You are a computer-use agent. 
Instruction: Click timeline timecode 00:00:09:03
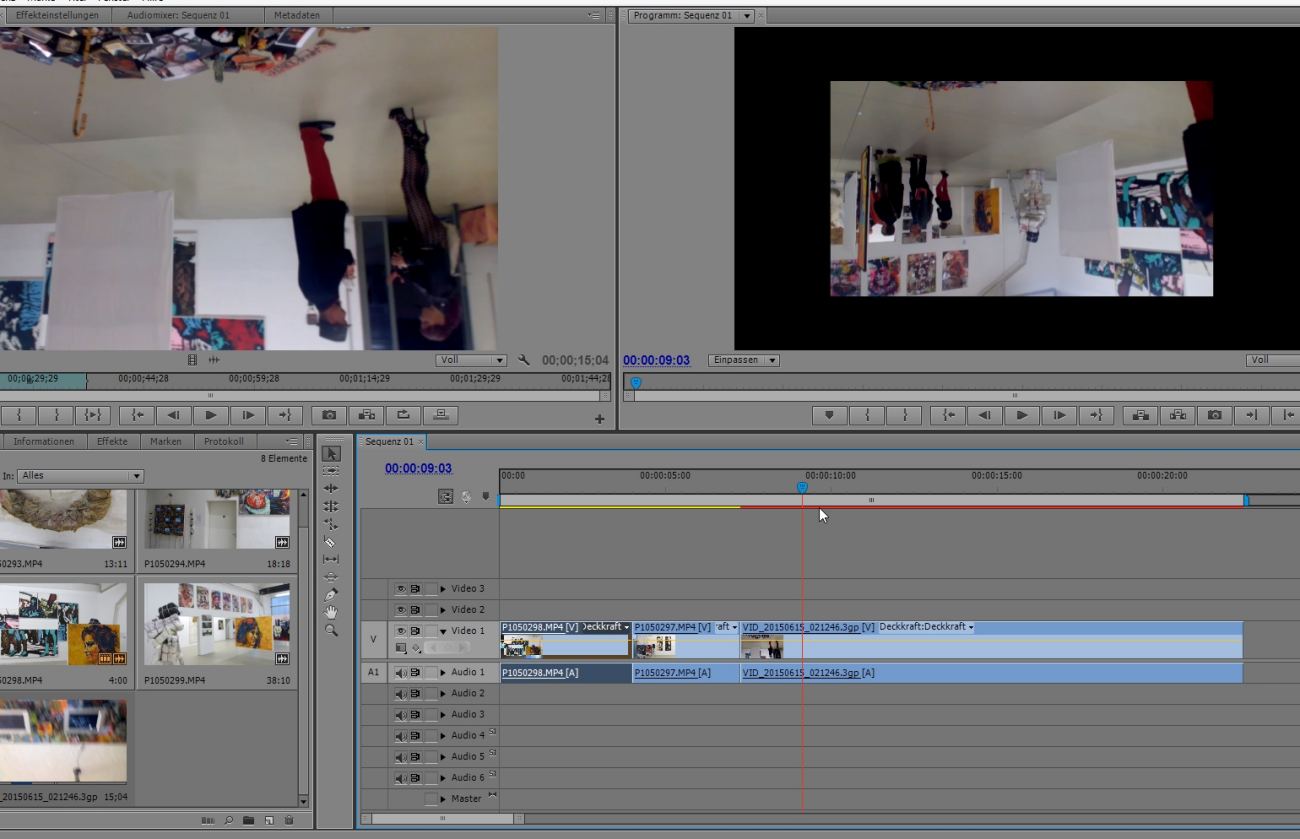click(x=418, y=468)
